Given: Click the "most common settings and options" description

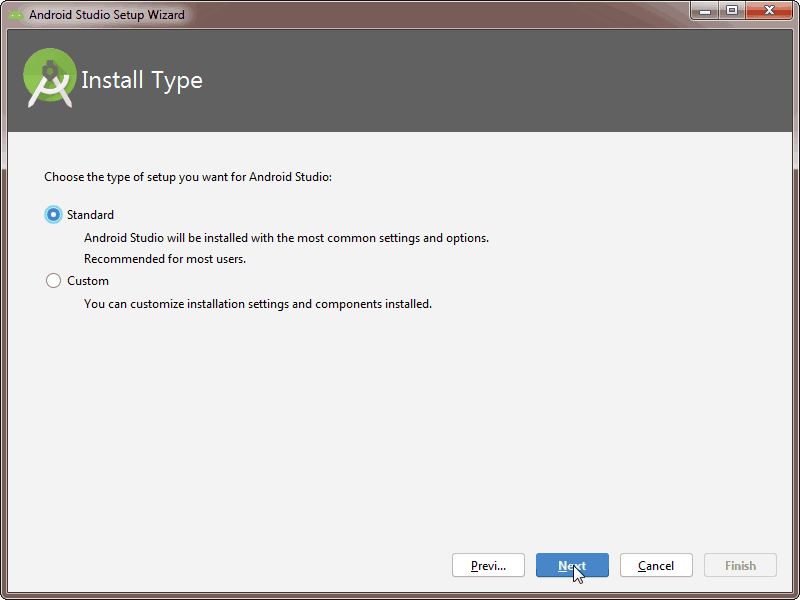Looking at the screenshot, I should click(x=286, y=238).
